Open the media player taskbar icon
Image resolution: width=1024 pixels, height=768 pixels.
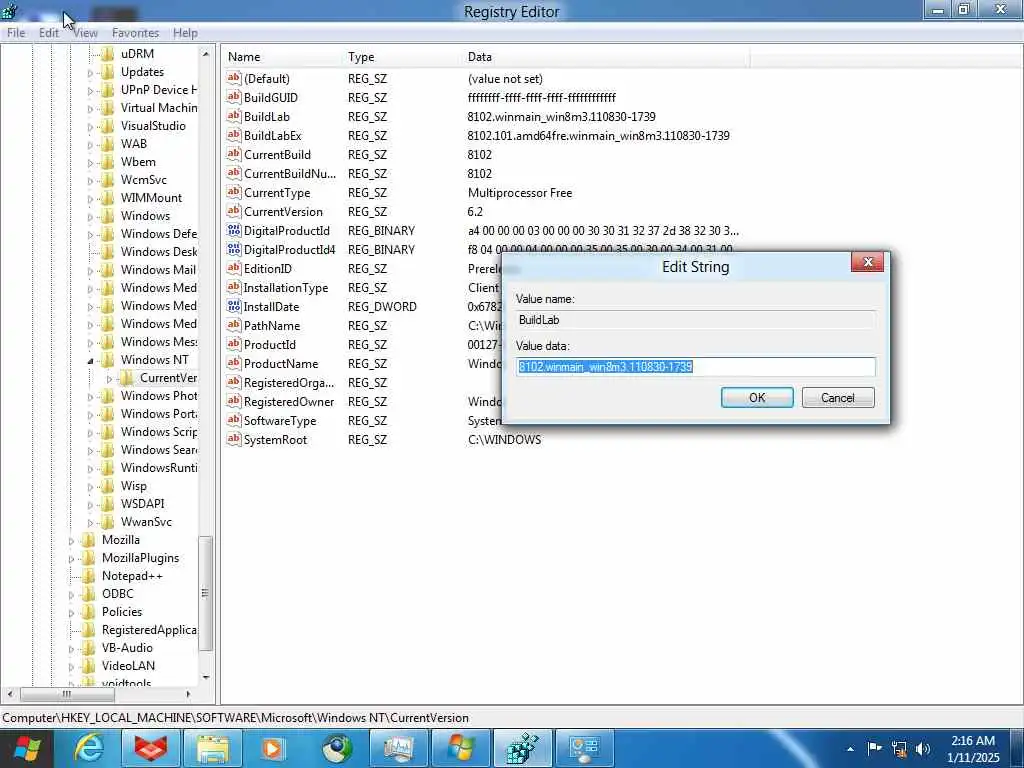click(x=274, y=748)
